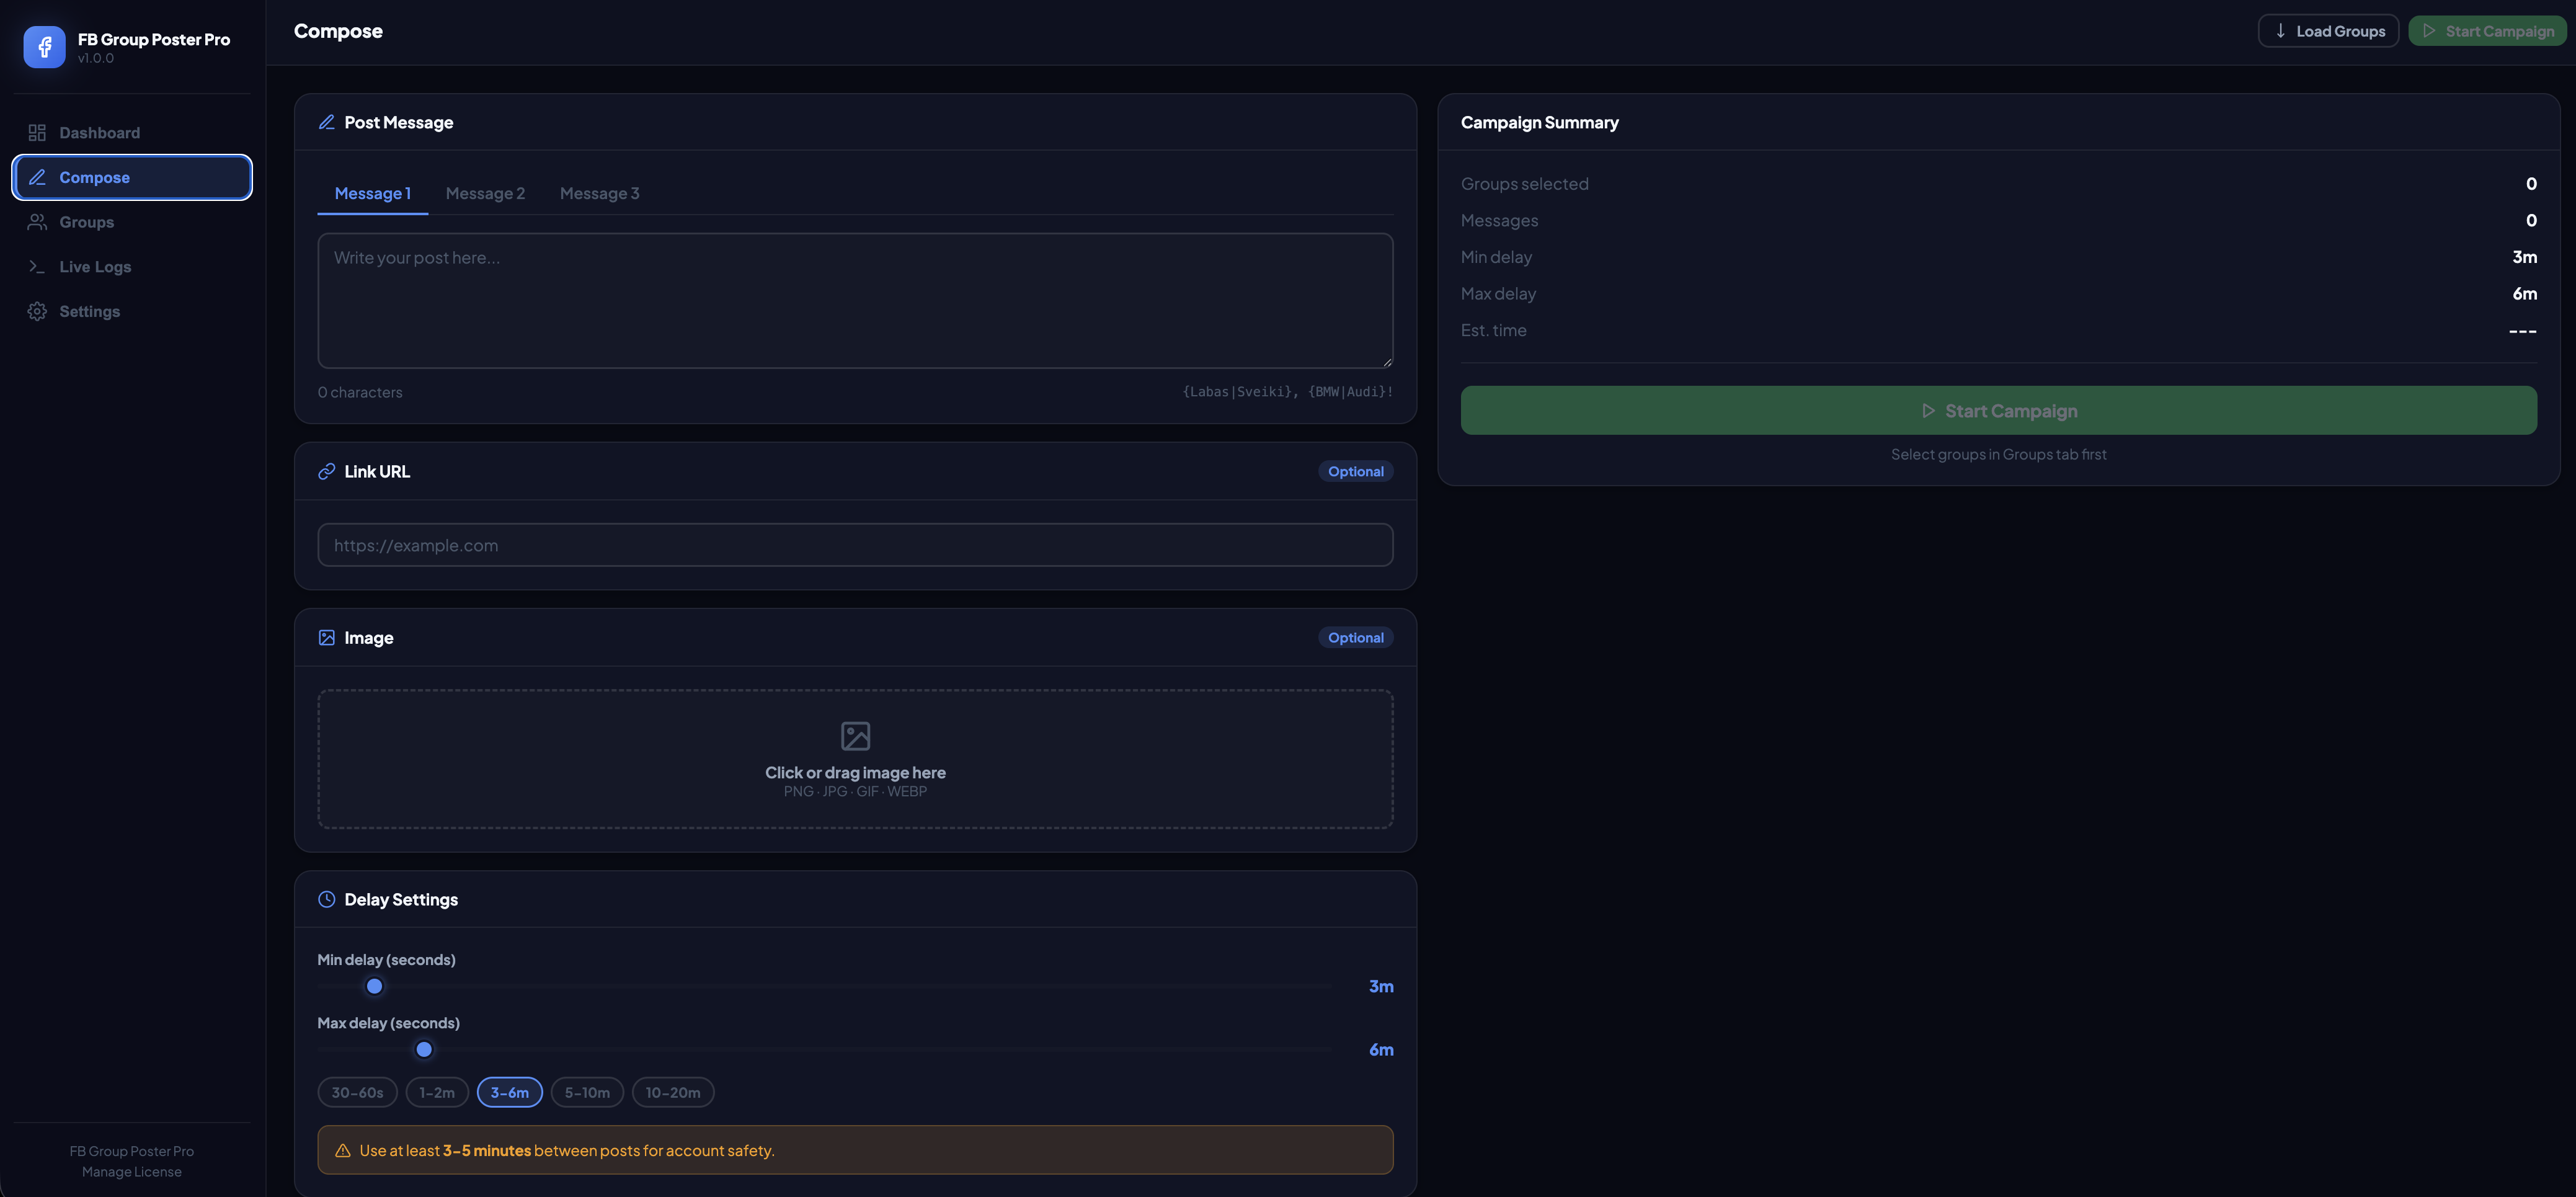Image resolution: width=2576 pixels, height=1197 pixels.
Task: Open the Dashboard page
Action: tap(132, 133)
